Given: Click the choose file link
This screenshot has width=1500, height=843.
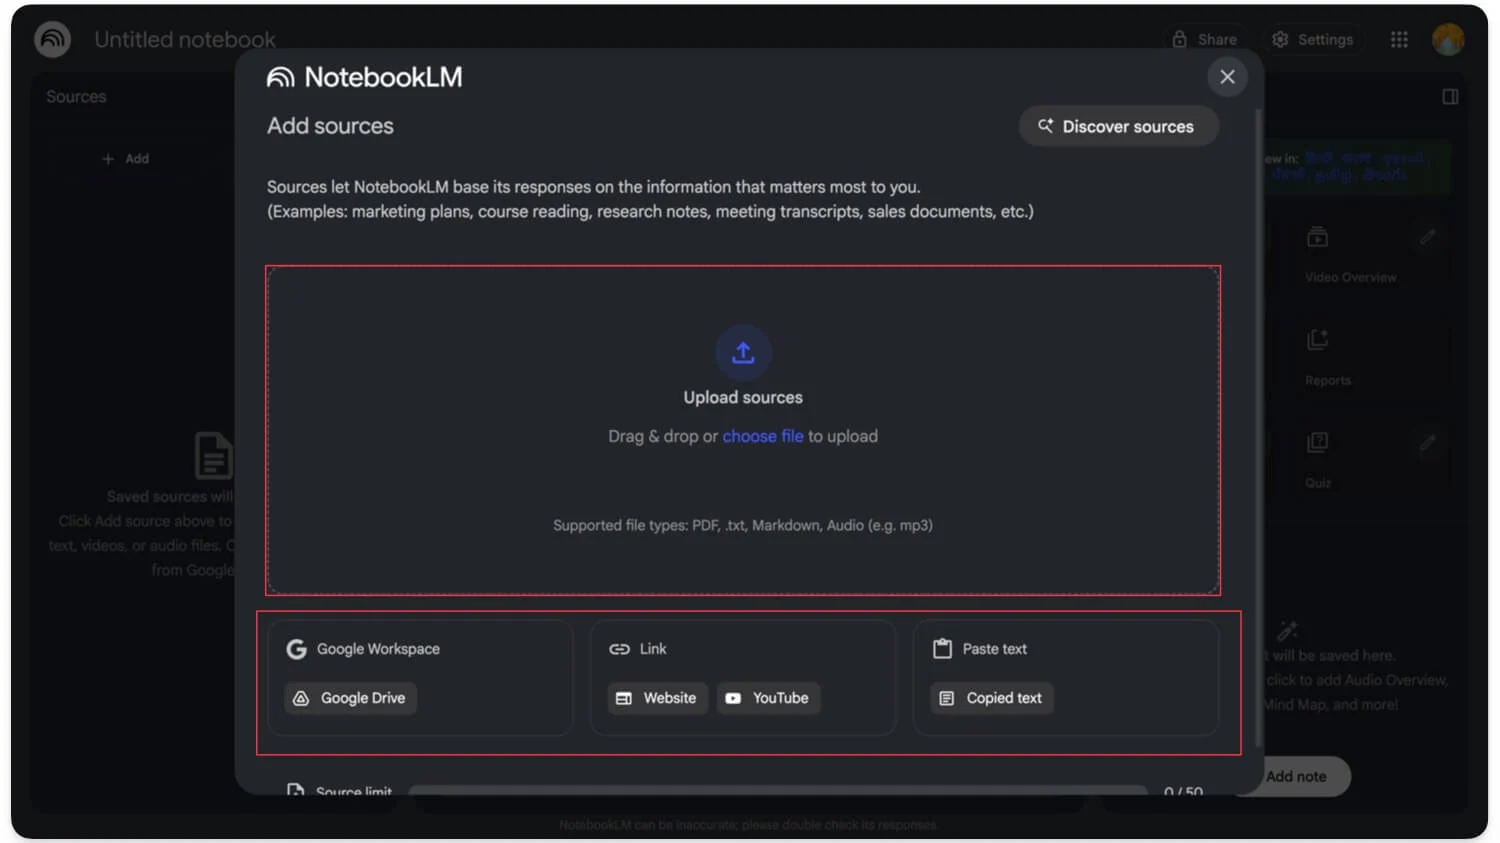Looking at the screenshot, I should [x=762, y=436].
